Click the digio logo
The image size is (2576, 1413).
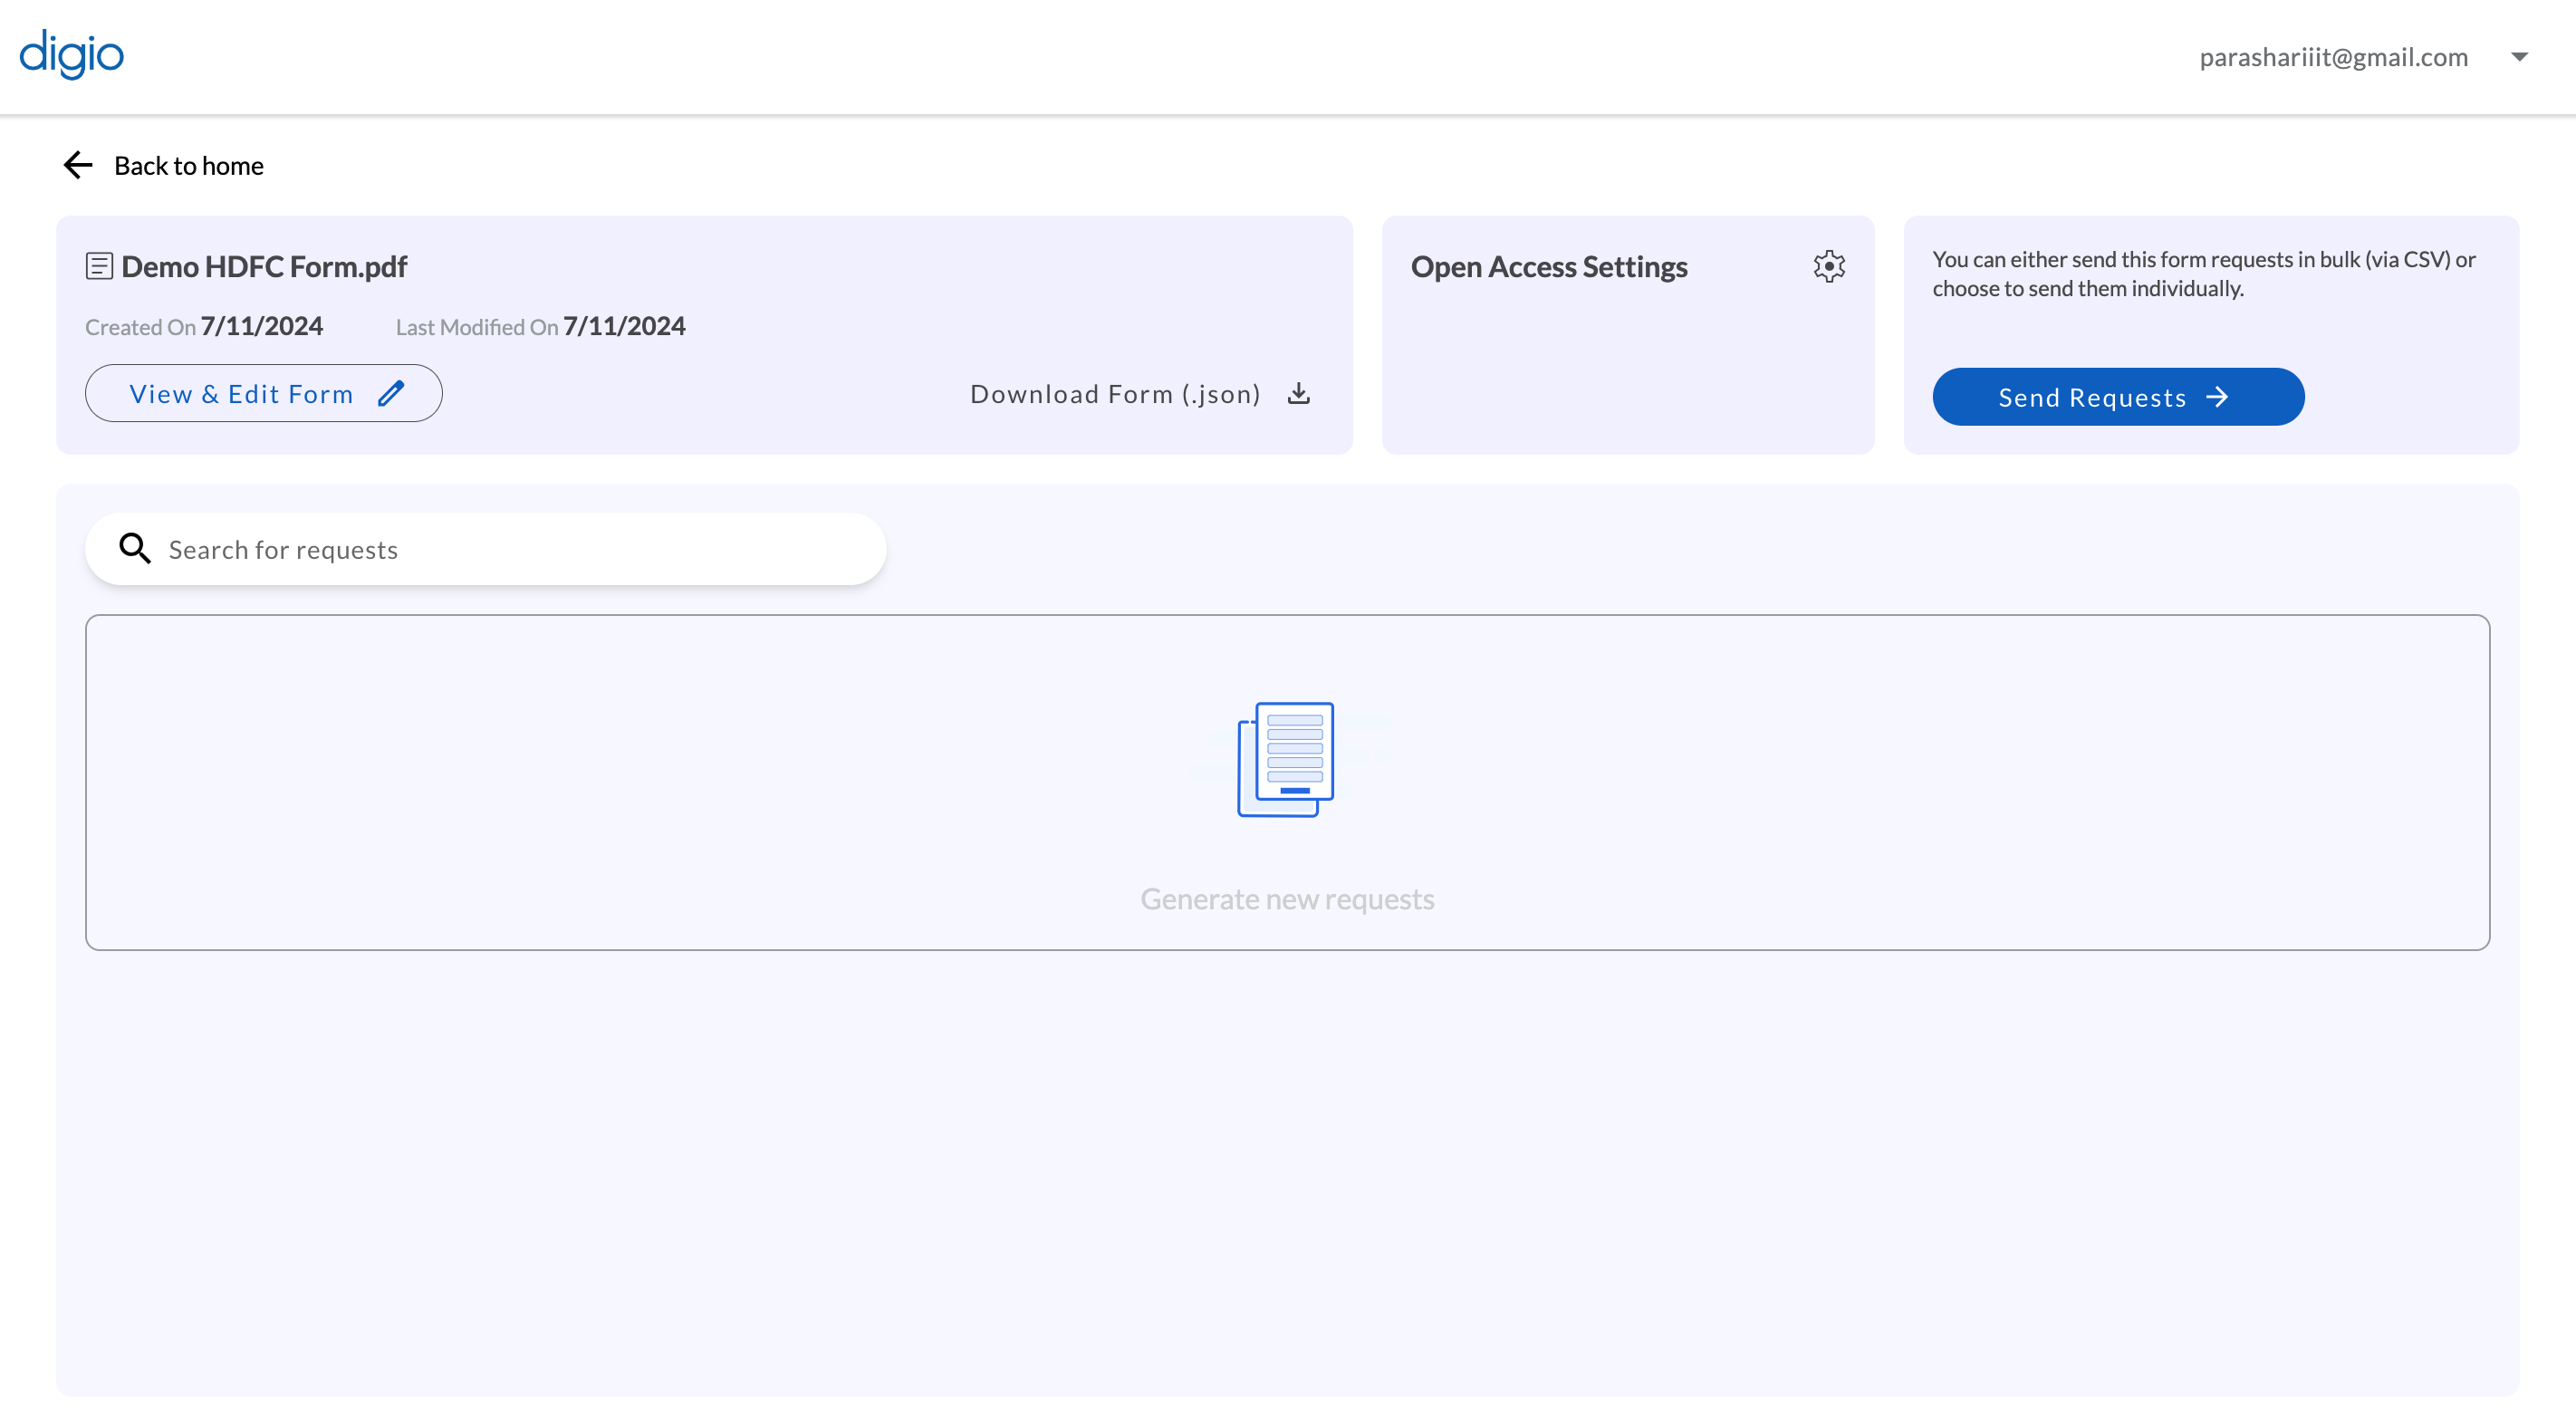tap(71, 55)
